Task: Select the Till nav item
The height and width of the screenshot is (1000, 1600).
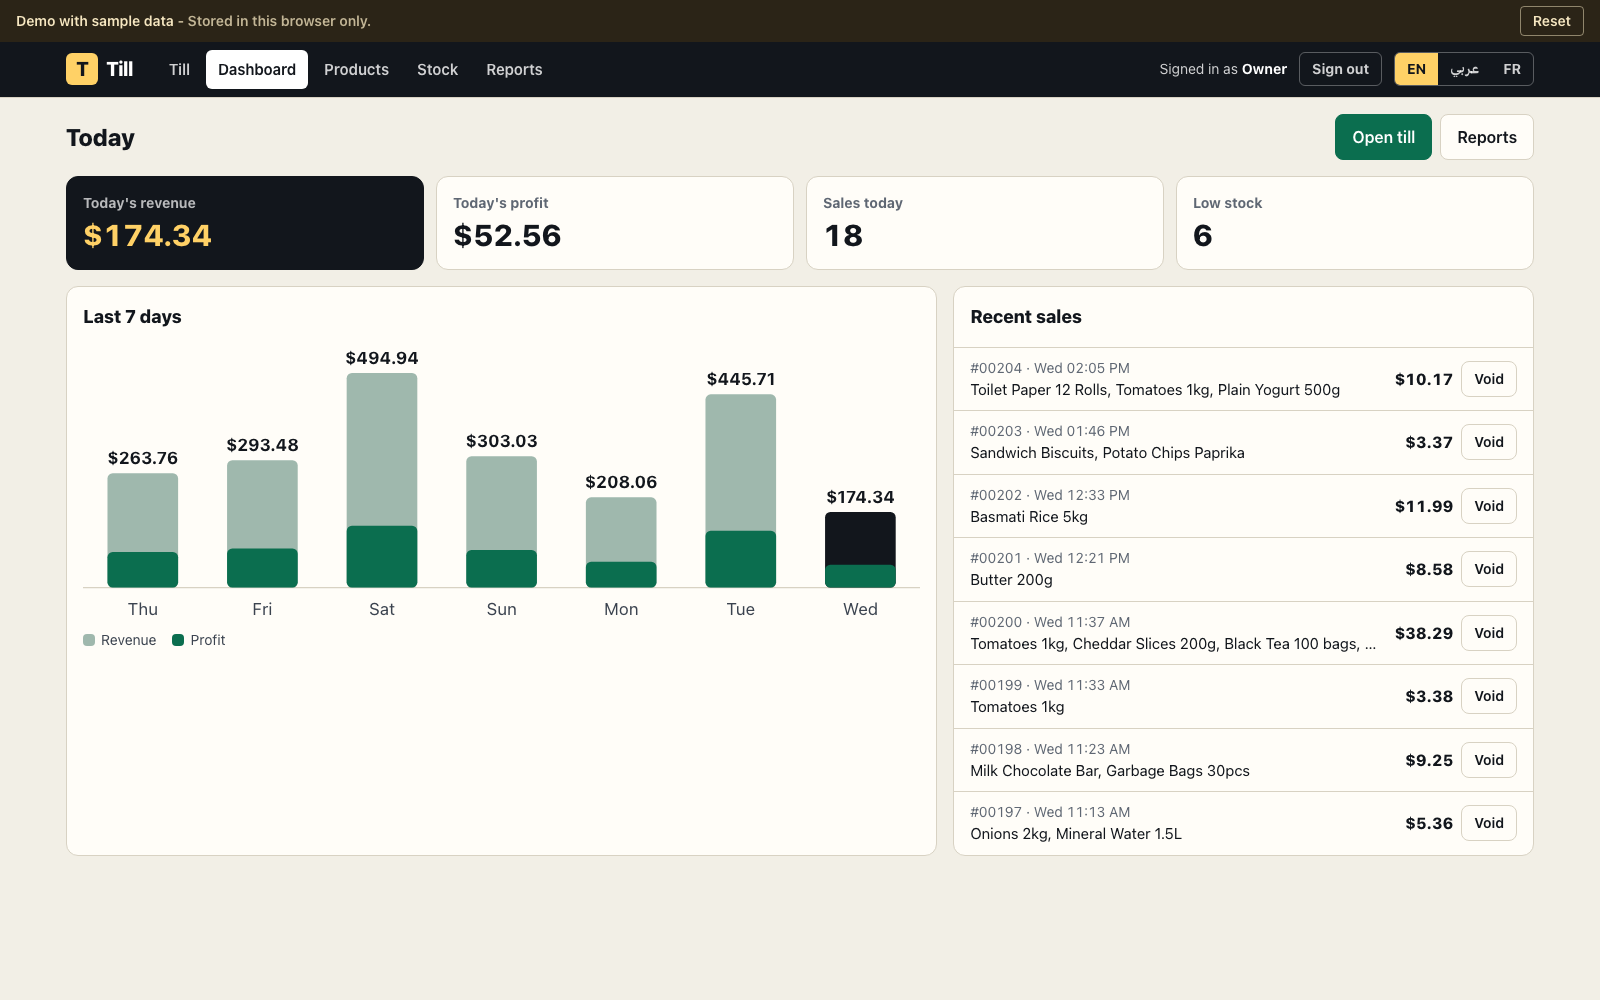Action: coord(179,69)
